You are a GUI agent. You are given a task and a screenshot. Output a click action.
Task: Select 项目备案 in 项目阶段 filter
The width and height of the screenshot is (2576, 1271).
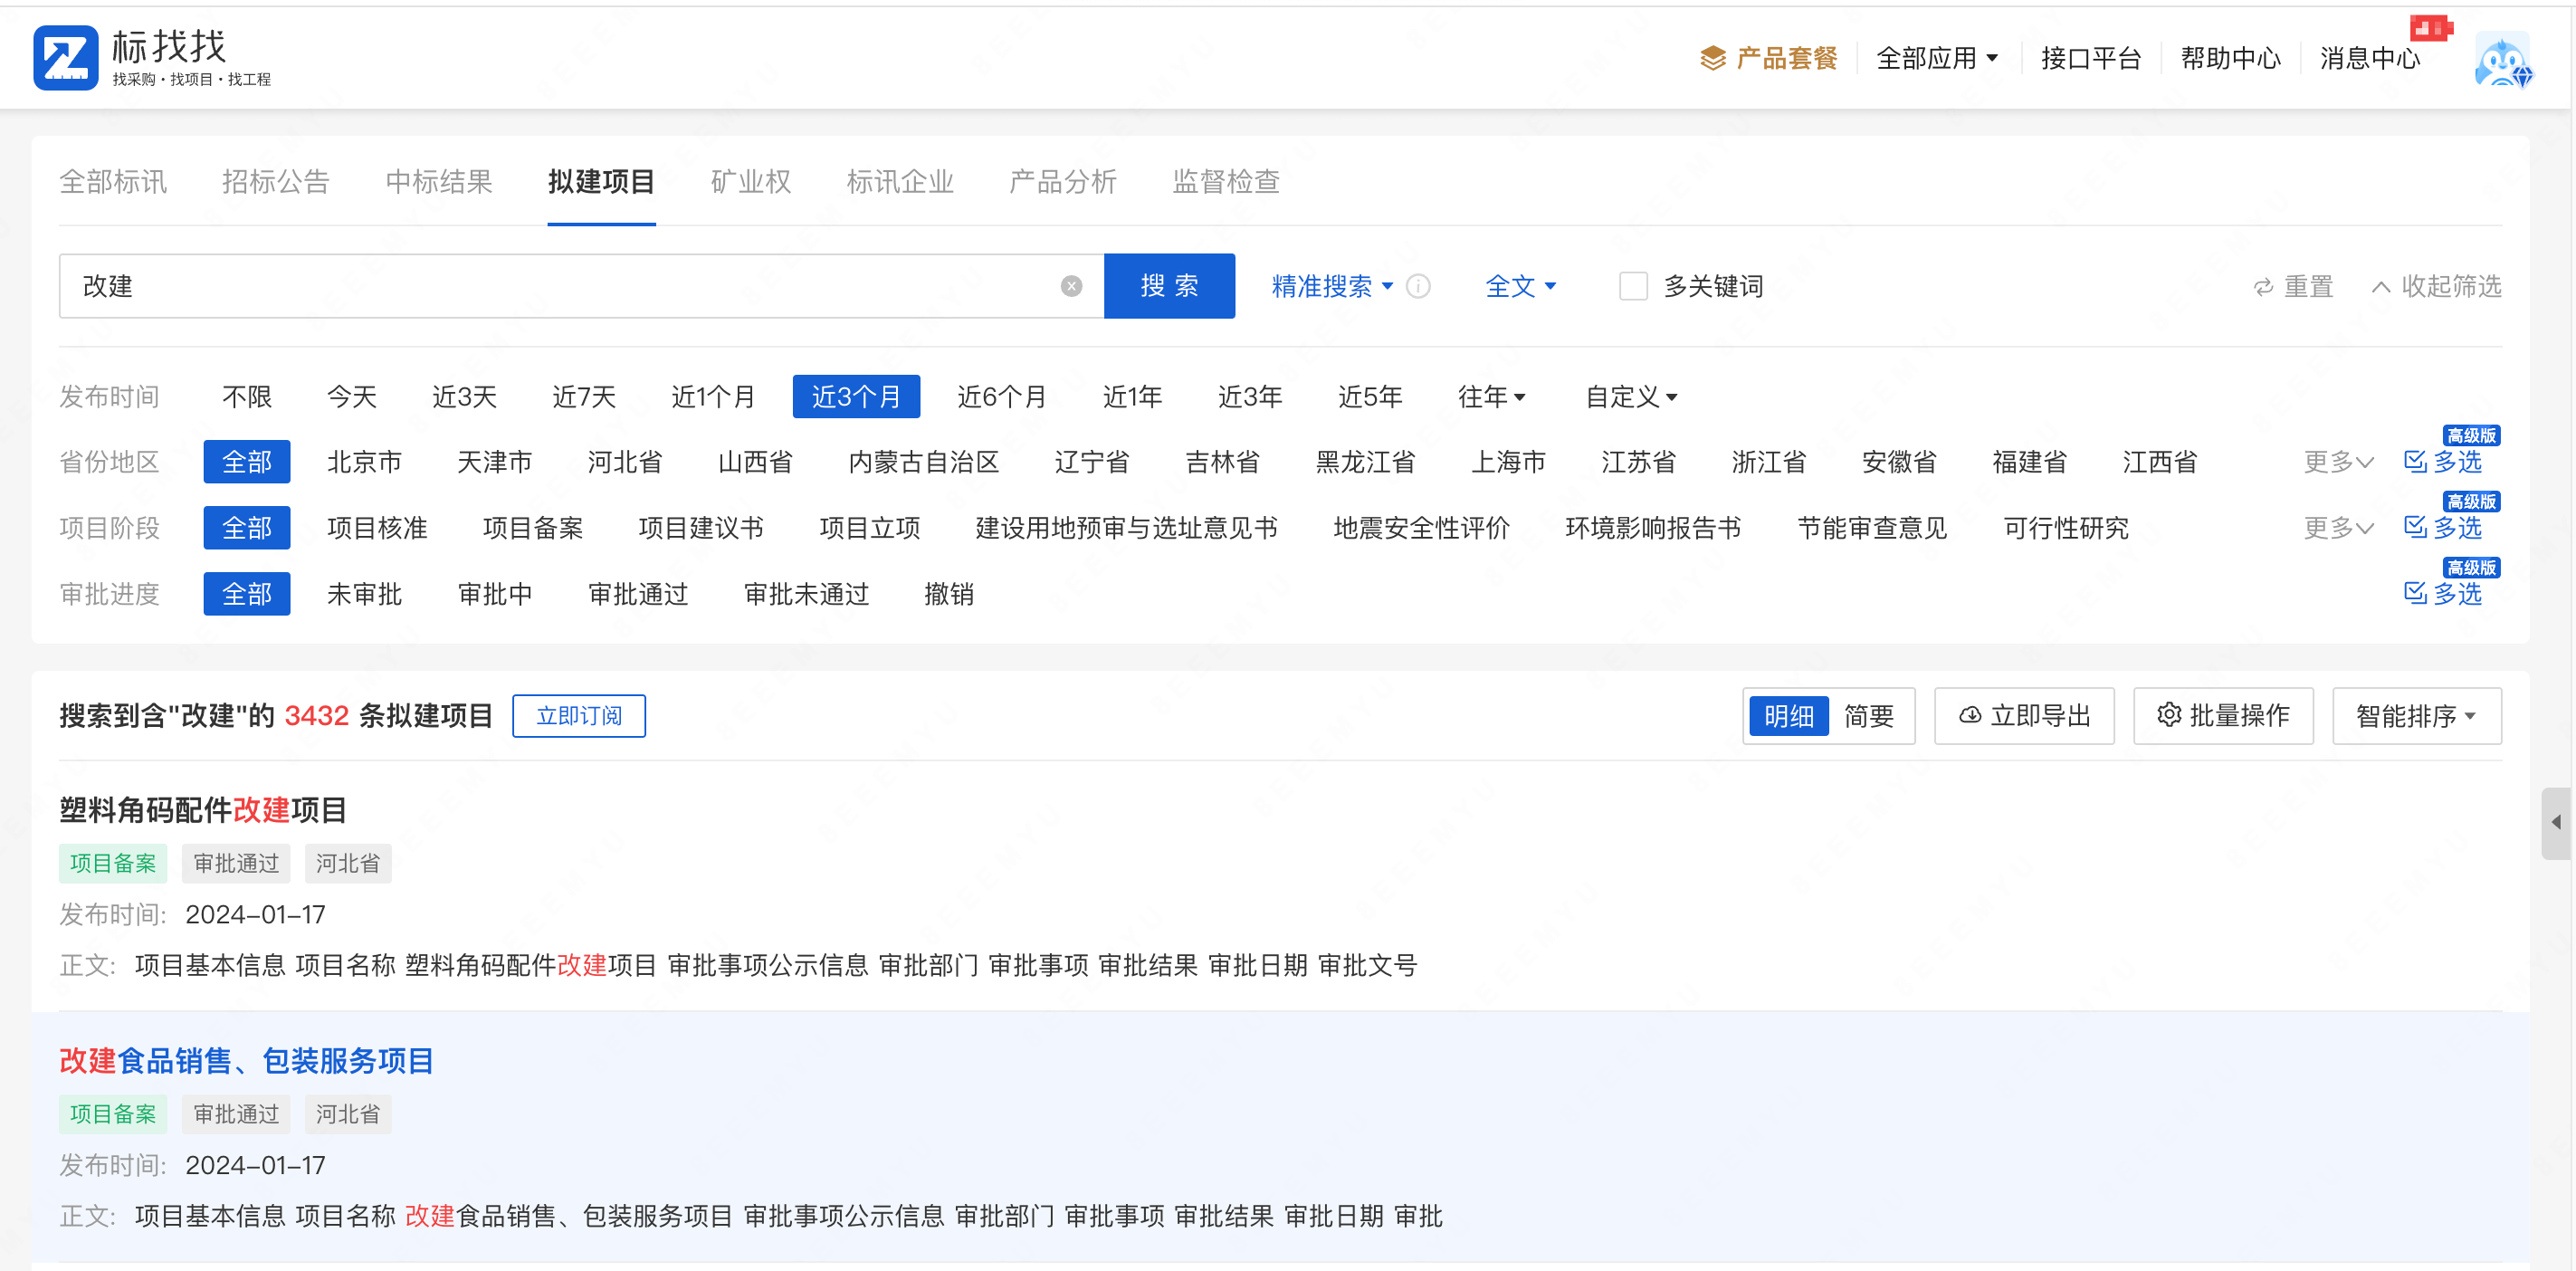tap(532, 527)
